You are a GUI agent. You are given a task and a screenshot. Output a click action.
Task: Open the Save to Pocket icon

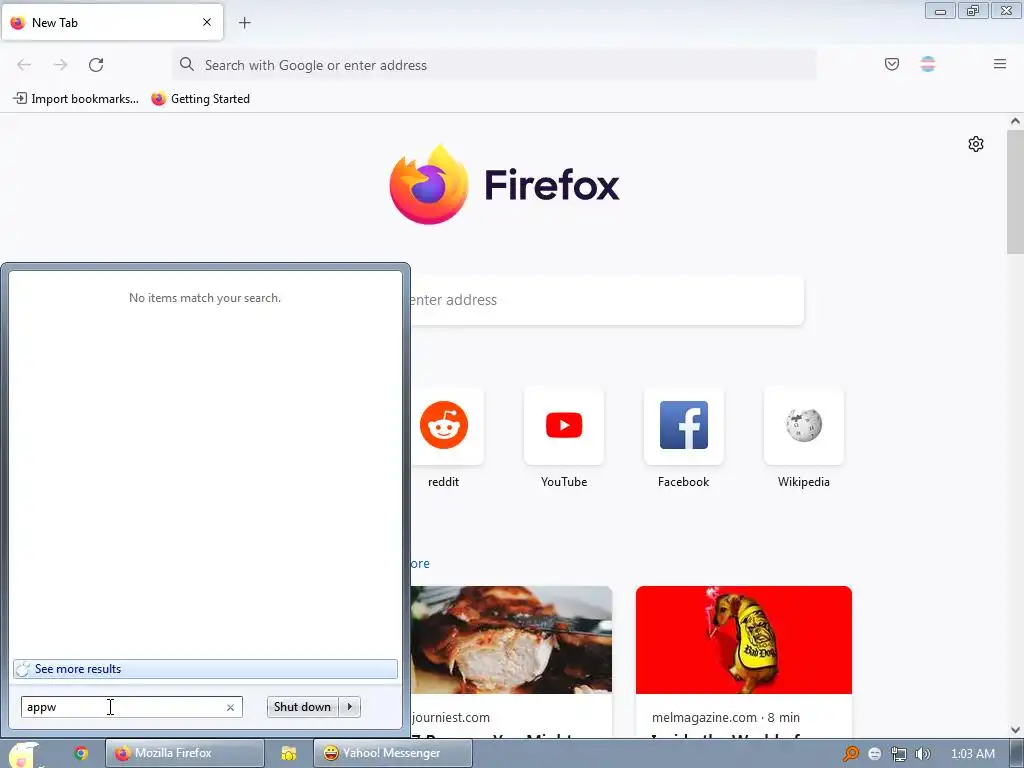(891, 64)
